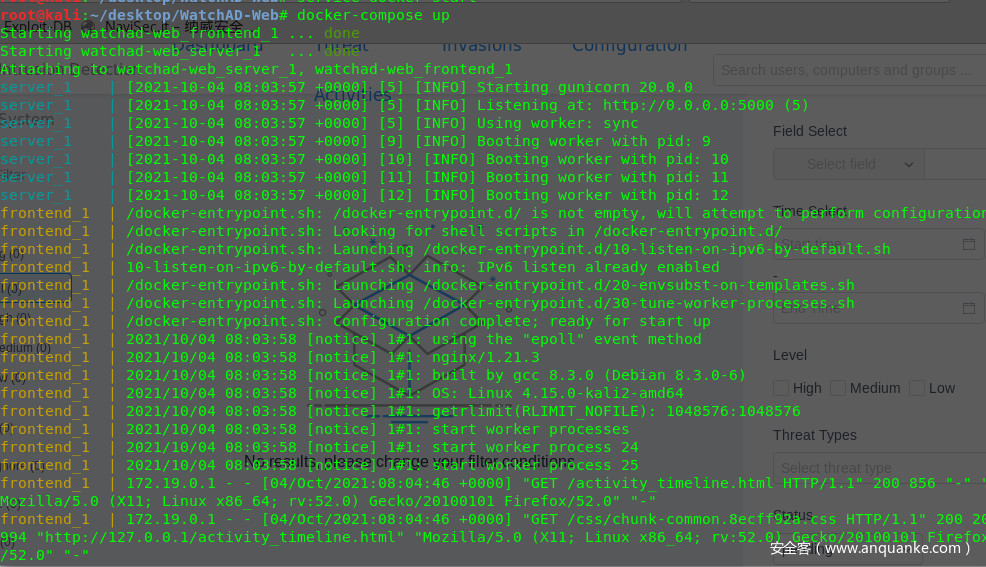Focus the search users, computers and groups box
The image size is (986, 567).
click(x=848, y=70)
